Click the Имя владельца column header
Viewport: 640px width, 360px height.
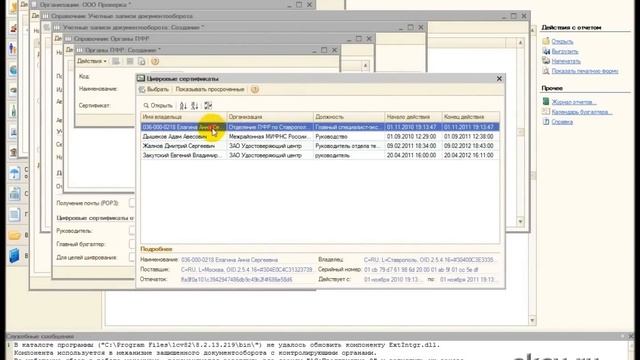[x=184, y=117]
